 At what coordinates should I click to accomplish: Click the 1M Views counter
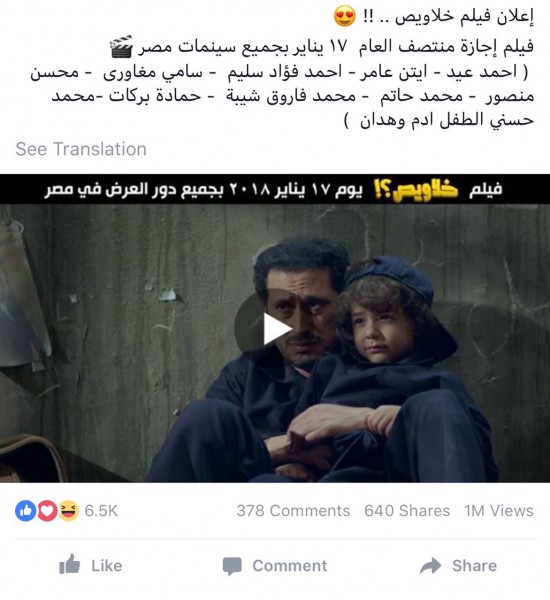coord(499,511)
